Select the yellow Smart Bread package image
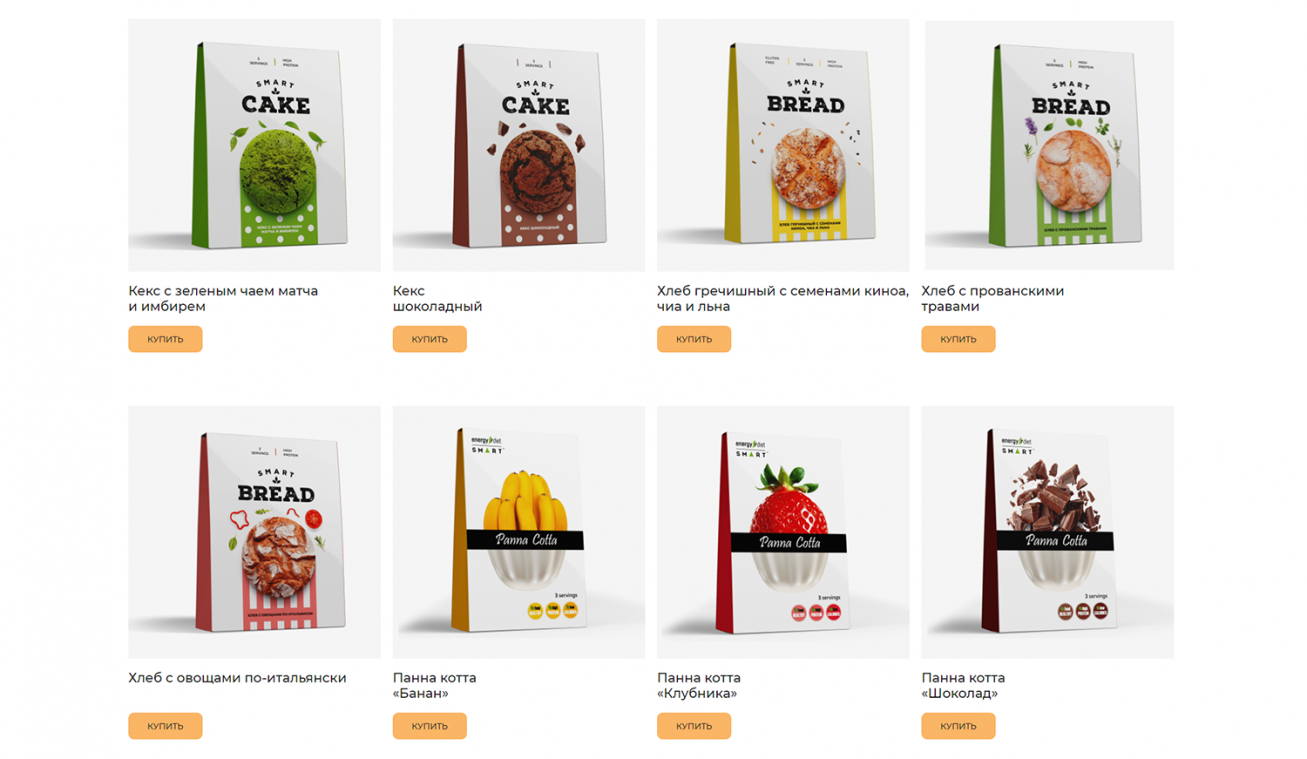1307x759 pixels. (x=783, y=145)
